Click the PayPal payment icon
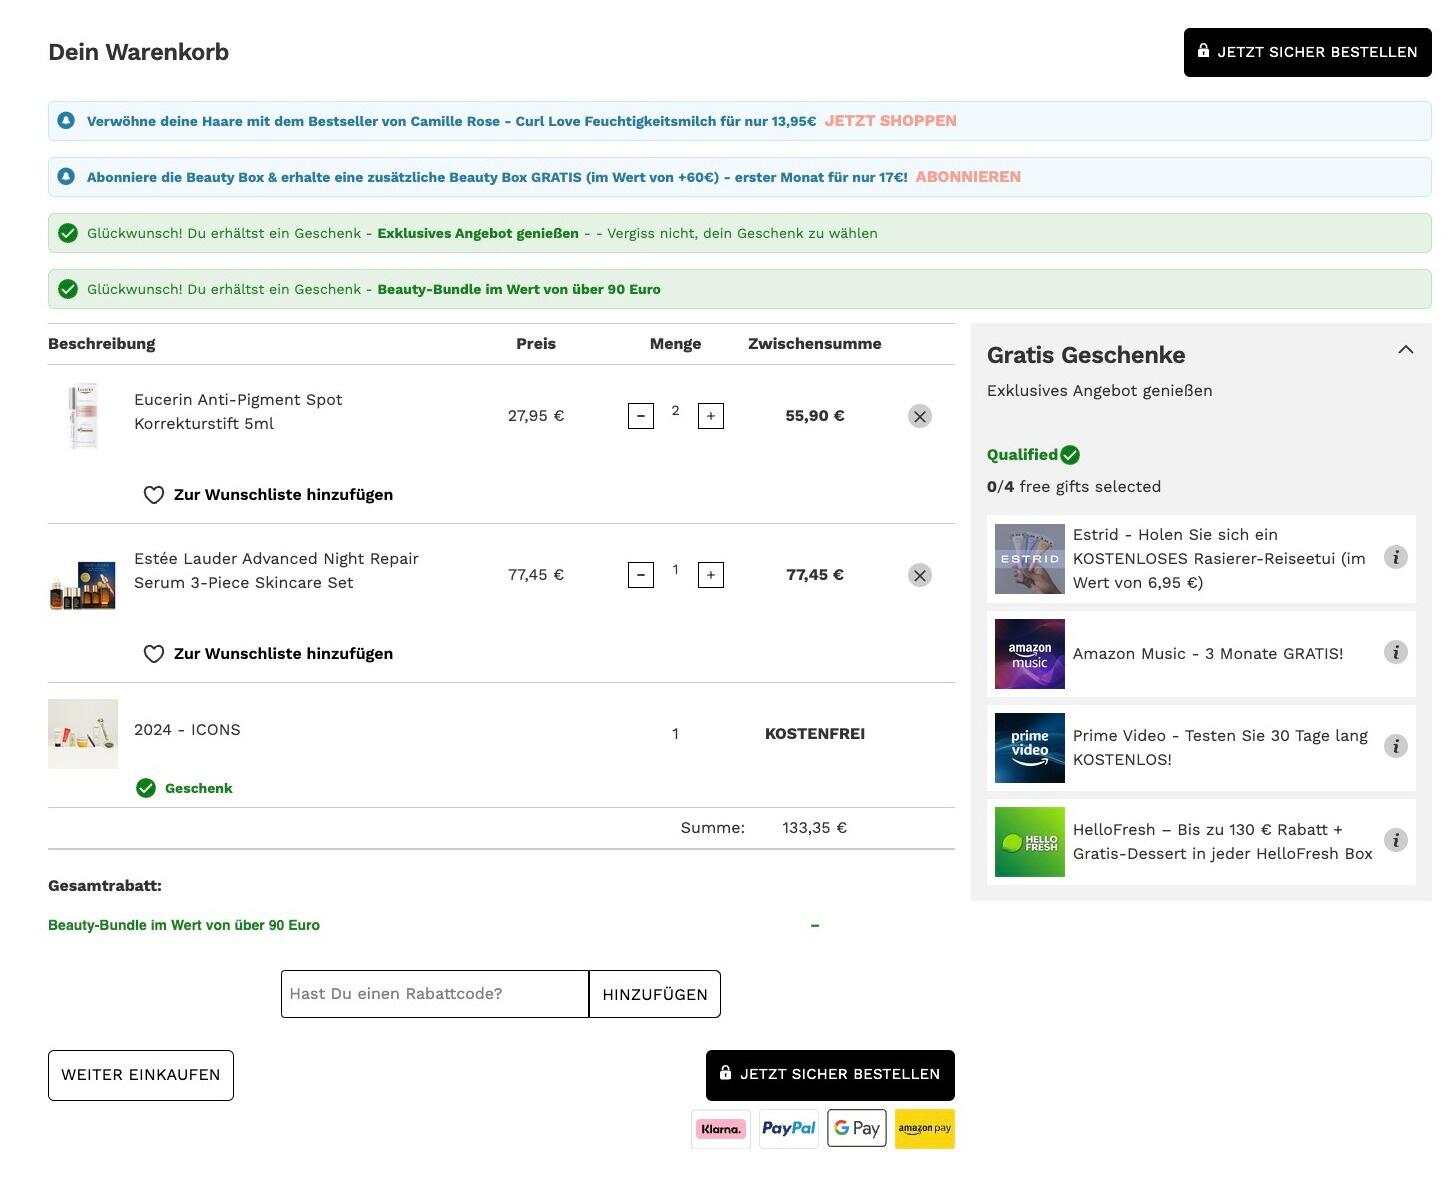The height and width of the screenshot is (1184, 1456). click(x=789, y=1129)
